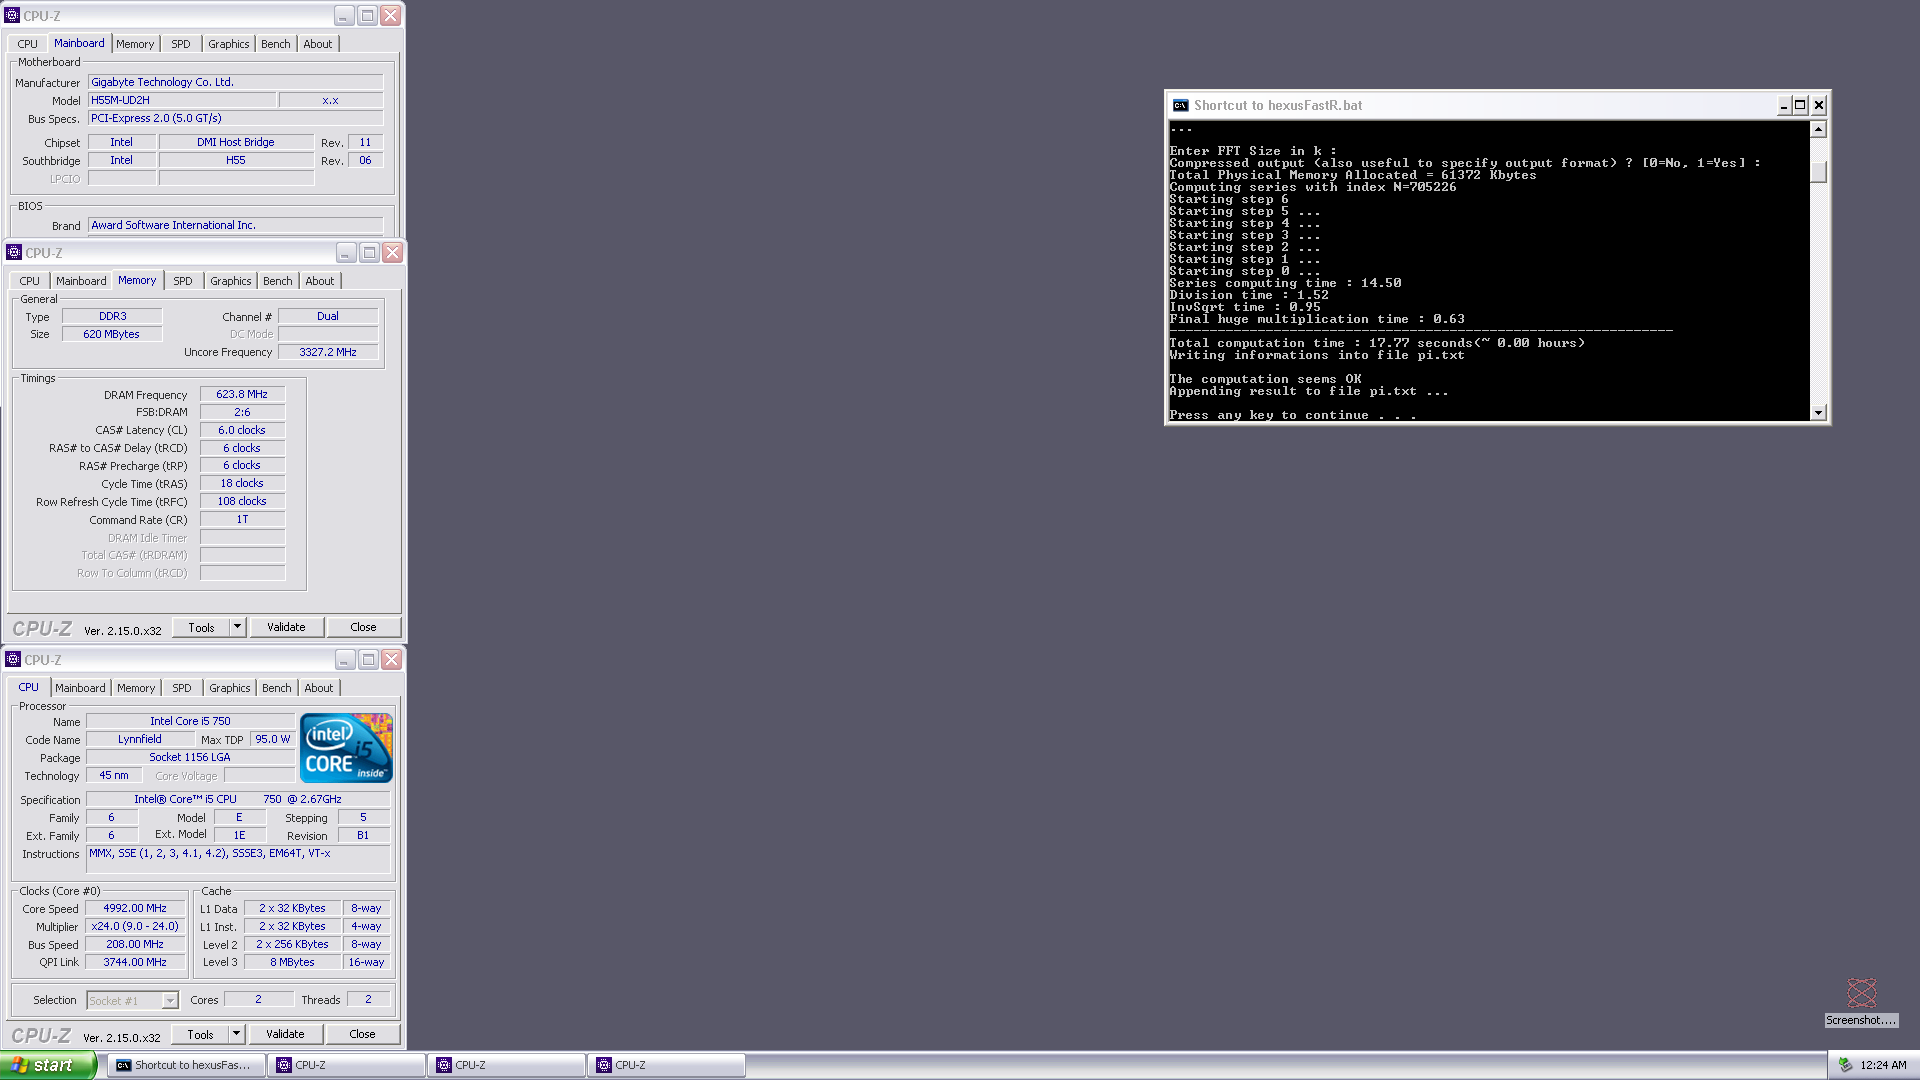This screenshot has width=1920, height=1080.
Task: Click Close button in Memory window
Action: (x=363, y=627)
